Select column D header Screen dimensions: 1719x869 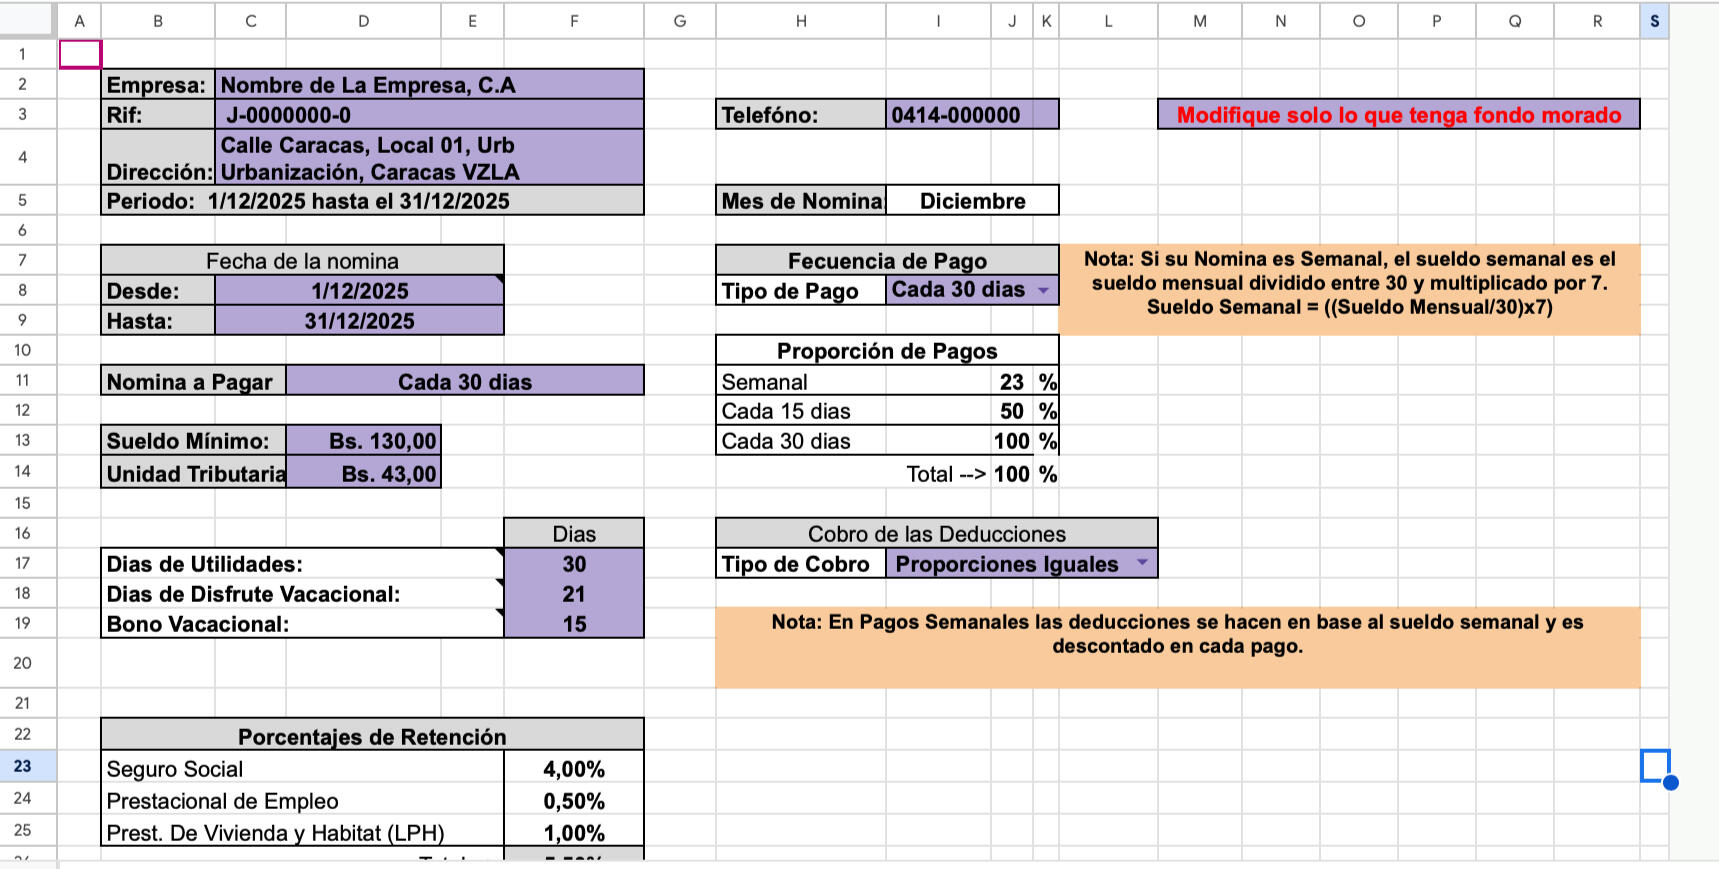(x=363, y=21)
